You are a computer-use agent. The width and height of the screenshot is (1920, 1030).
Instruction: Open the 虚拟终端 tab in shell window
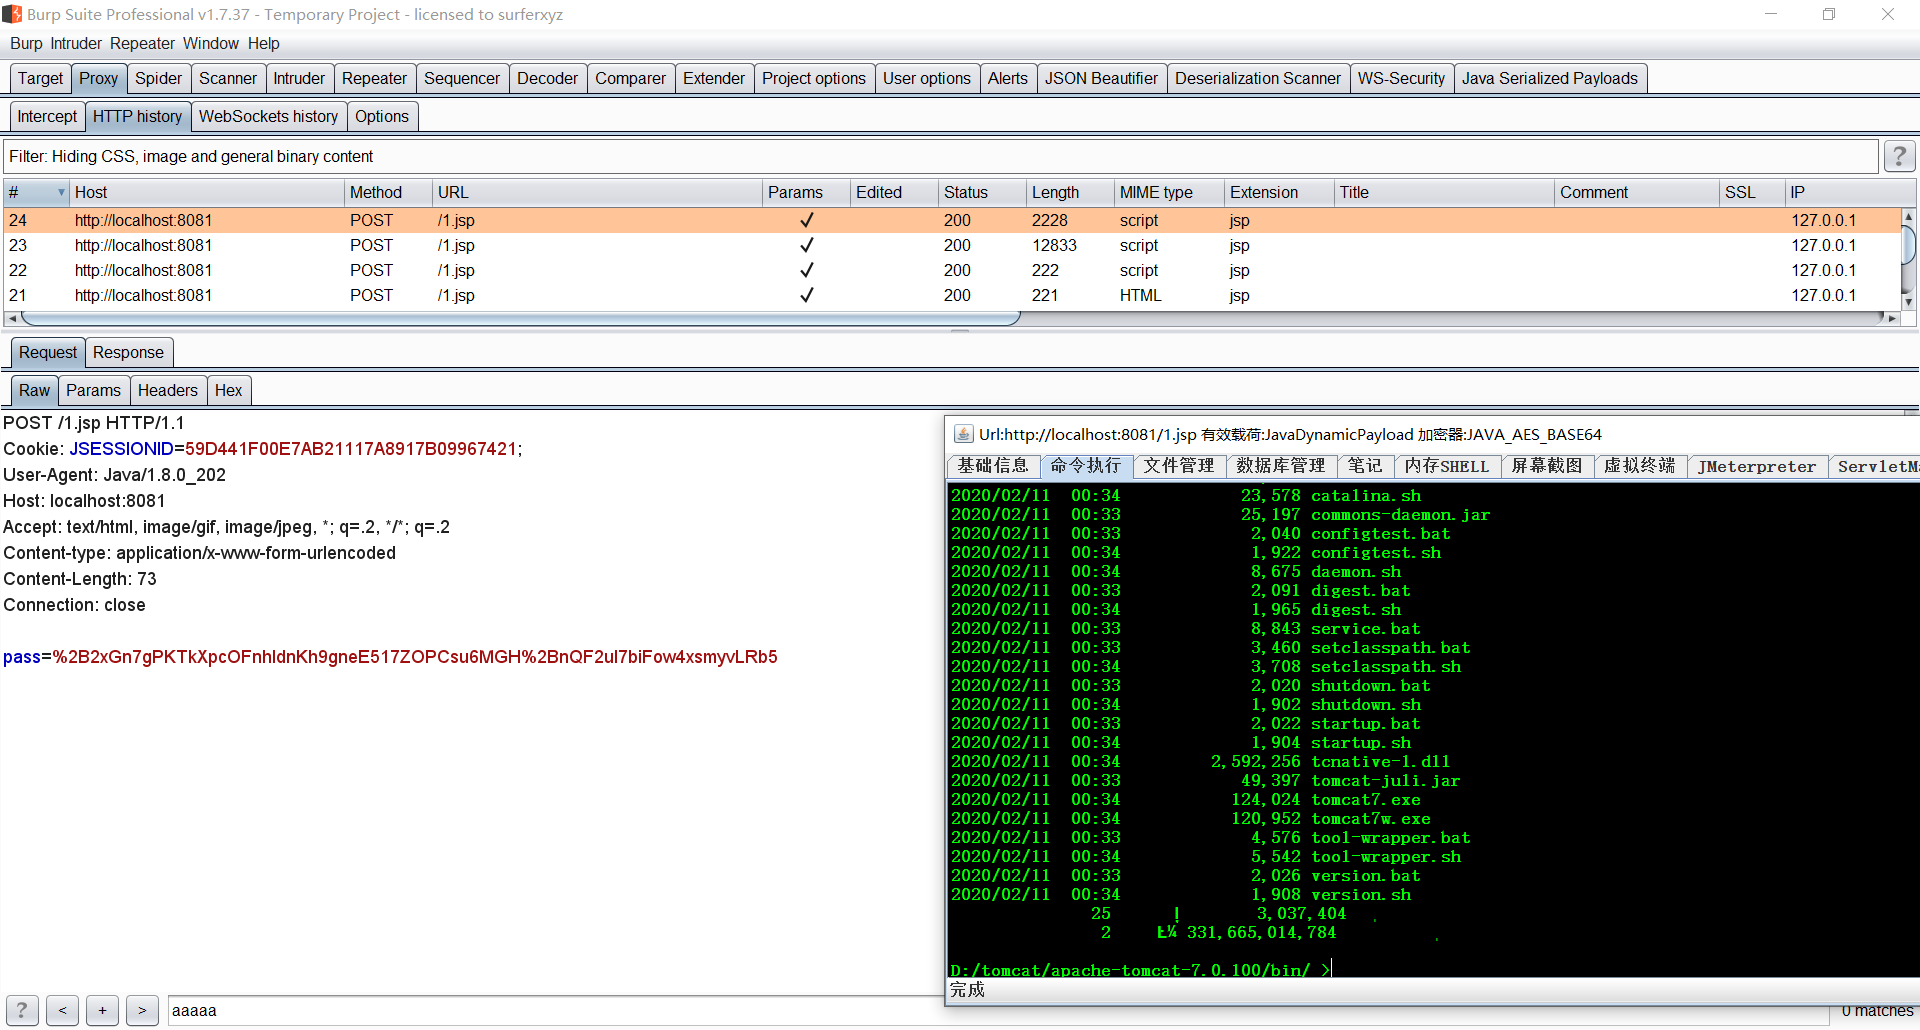click(x=1640, y=466)
